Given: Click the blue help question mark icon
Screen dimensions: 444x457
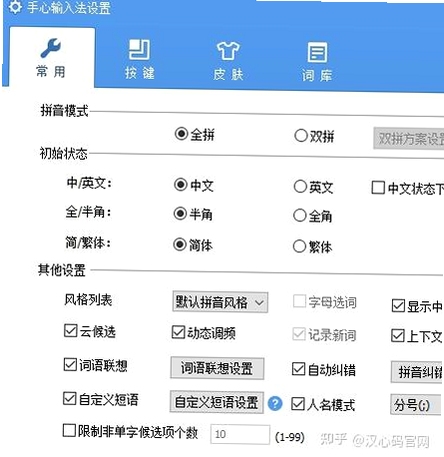Looking at the screenshot, I should point(275,404).
